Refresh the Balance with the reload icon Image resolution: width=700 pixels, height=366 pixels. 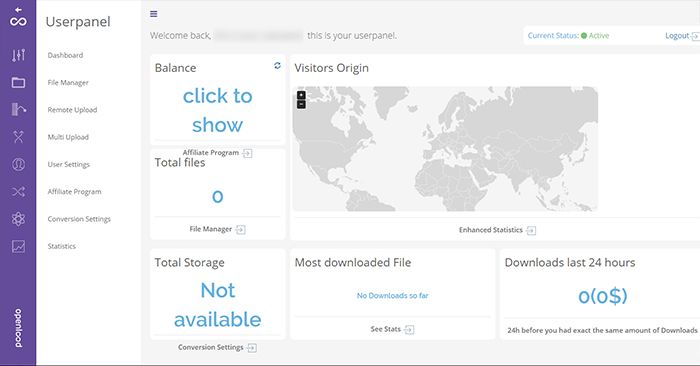click(277, 66)
